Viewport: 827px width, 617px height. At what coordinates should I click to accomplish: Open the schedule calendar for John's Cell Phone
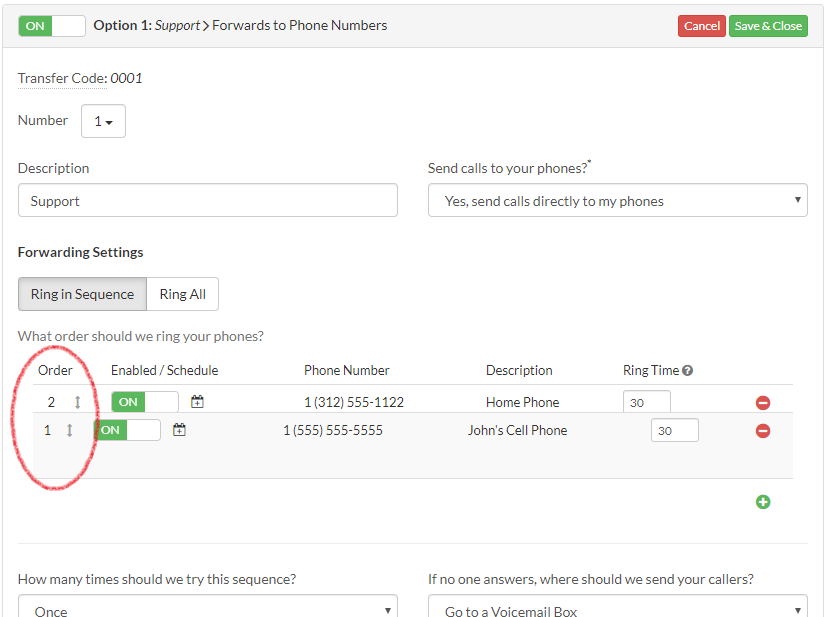click(179, 428)
